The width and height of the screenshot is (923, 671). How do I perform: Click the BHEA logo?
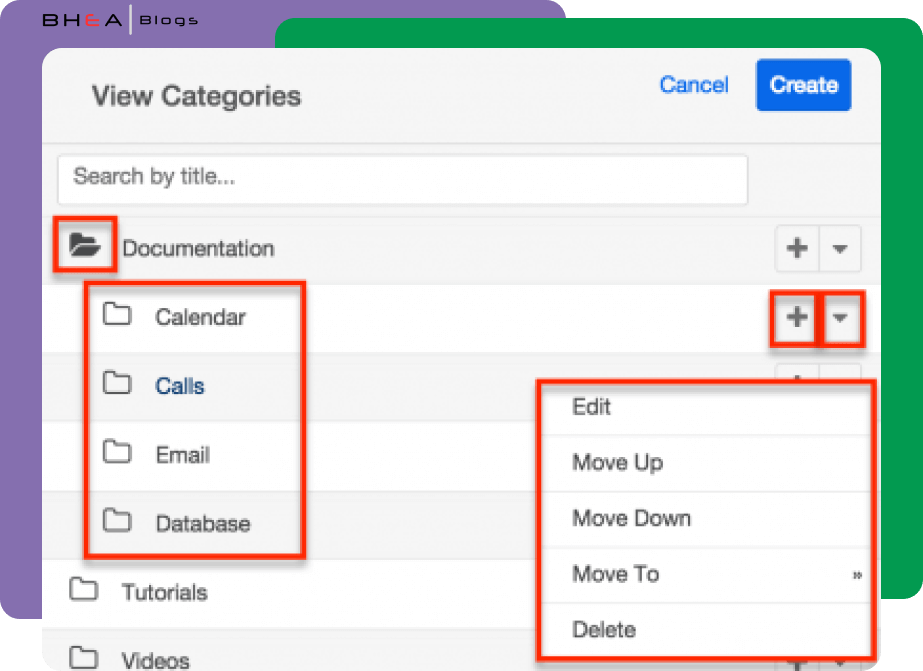coord(82,20)
